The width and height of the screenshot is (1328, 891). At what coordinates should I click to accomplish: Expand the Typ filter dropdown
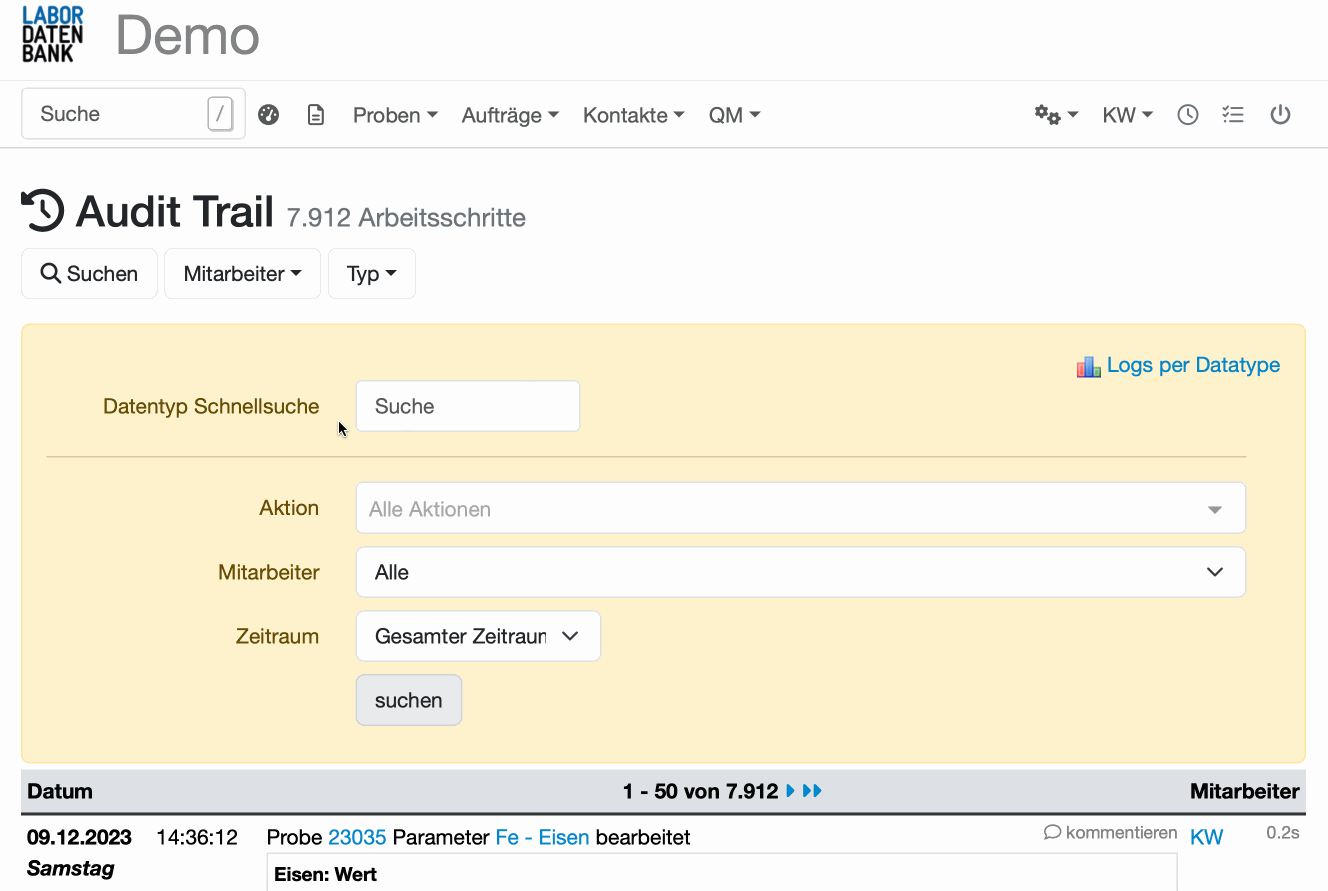coord(371,273)
